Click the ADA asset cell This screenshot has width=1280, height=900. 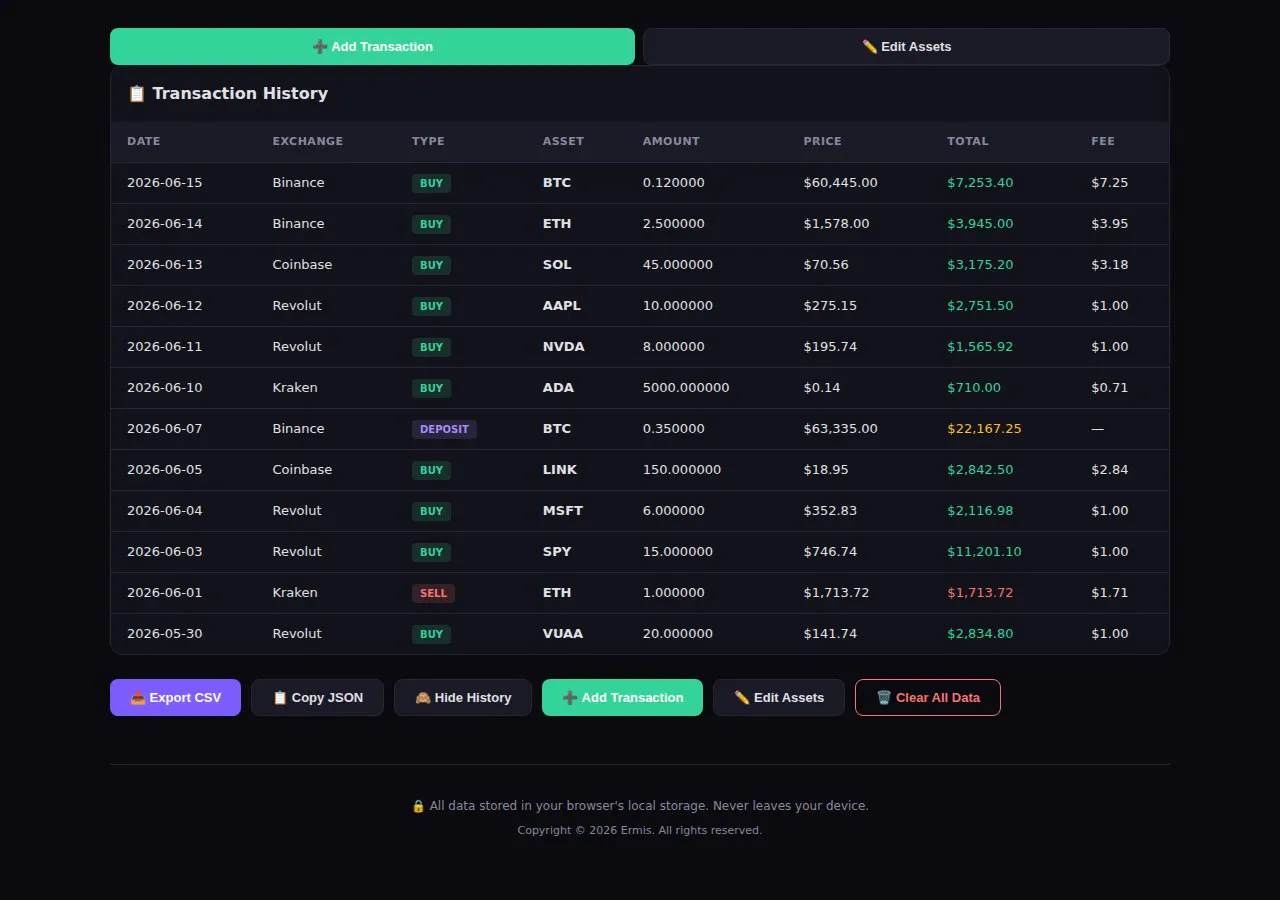pyautogui.click(x=558, y=388)
